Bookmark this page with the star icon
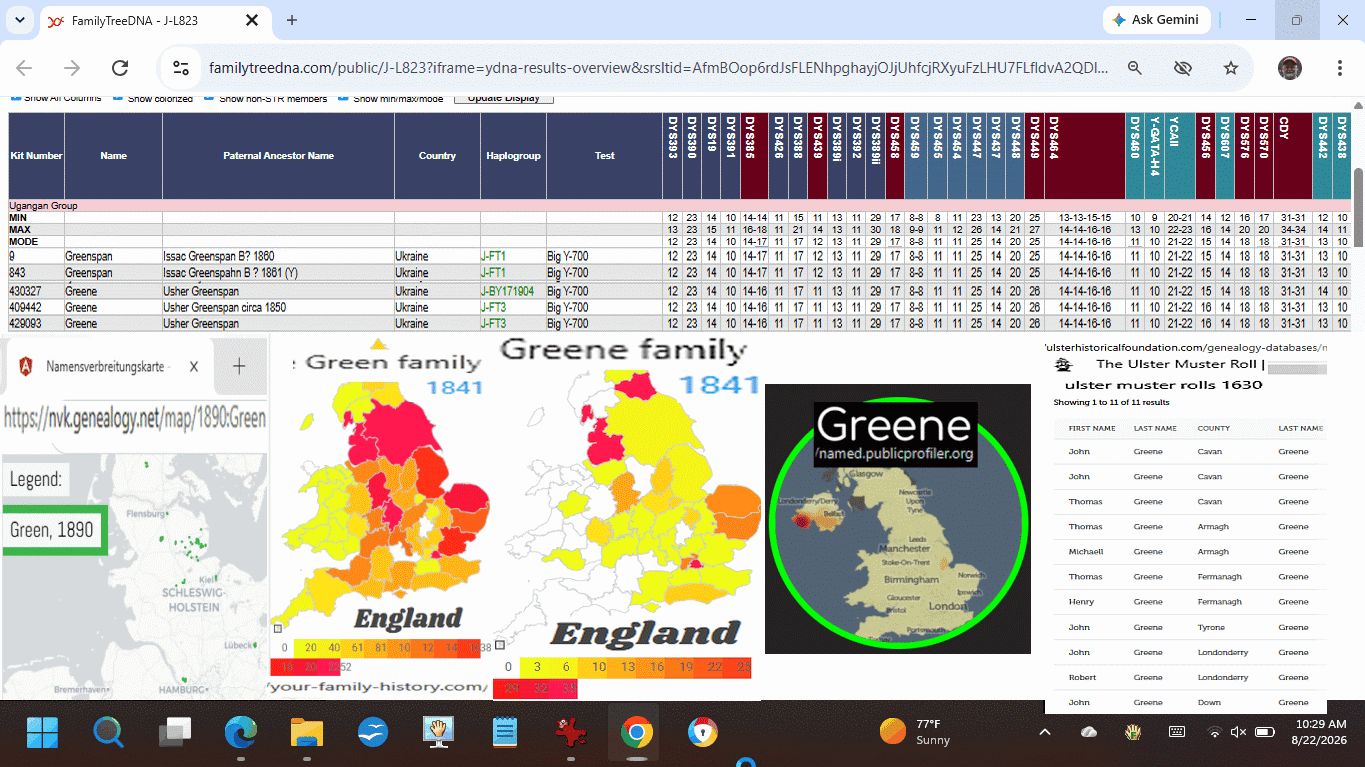The width and height of the screenshot is (1365, 767). 1231,68
